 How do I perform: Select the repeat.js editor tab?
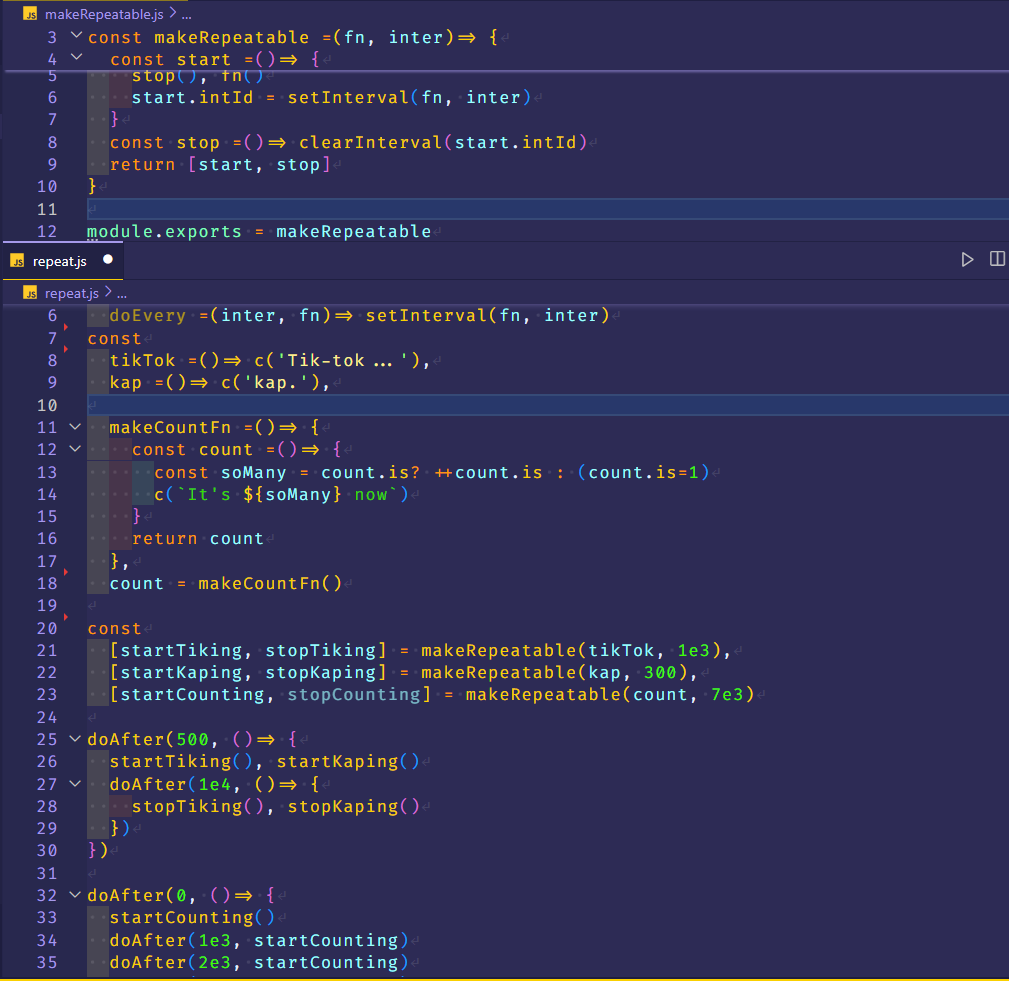coord(62,261)
